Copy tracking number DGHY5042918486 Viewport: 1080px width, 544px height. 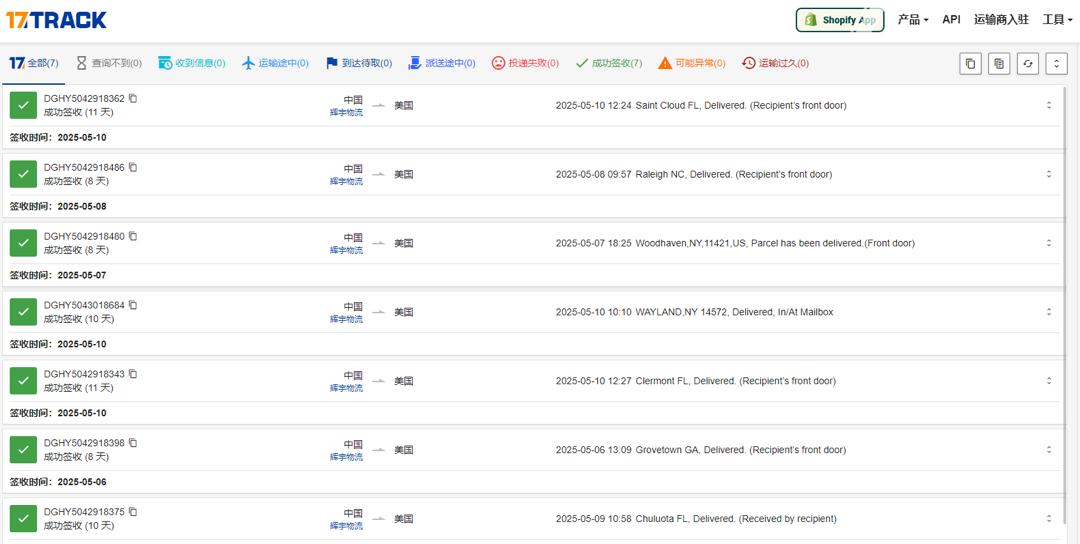[133, 167]
